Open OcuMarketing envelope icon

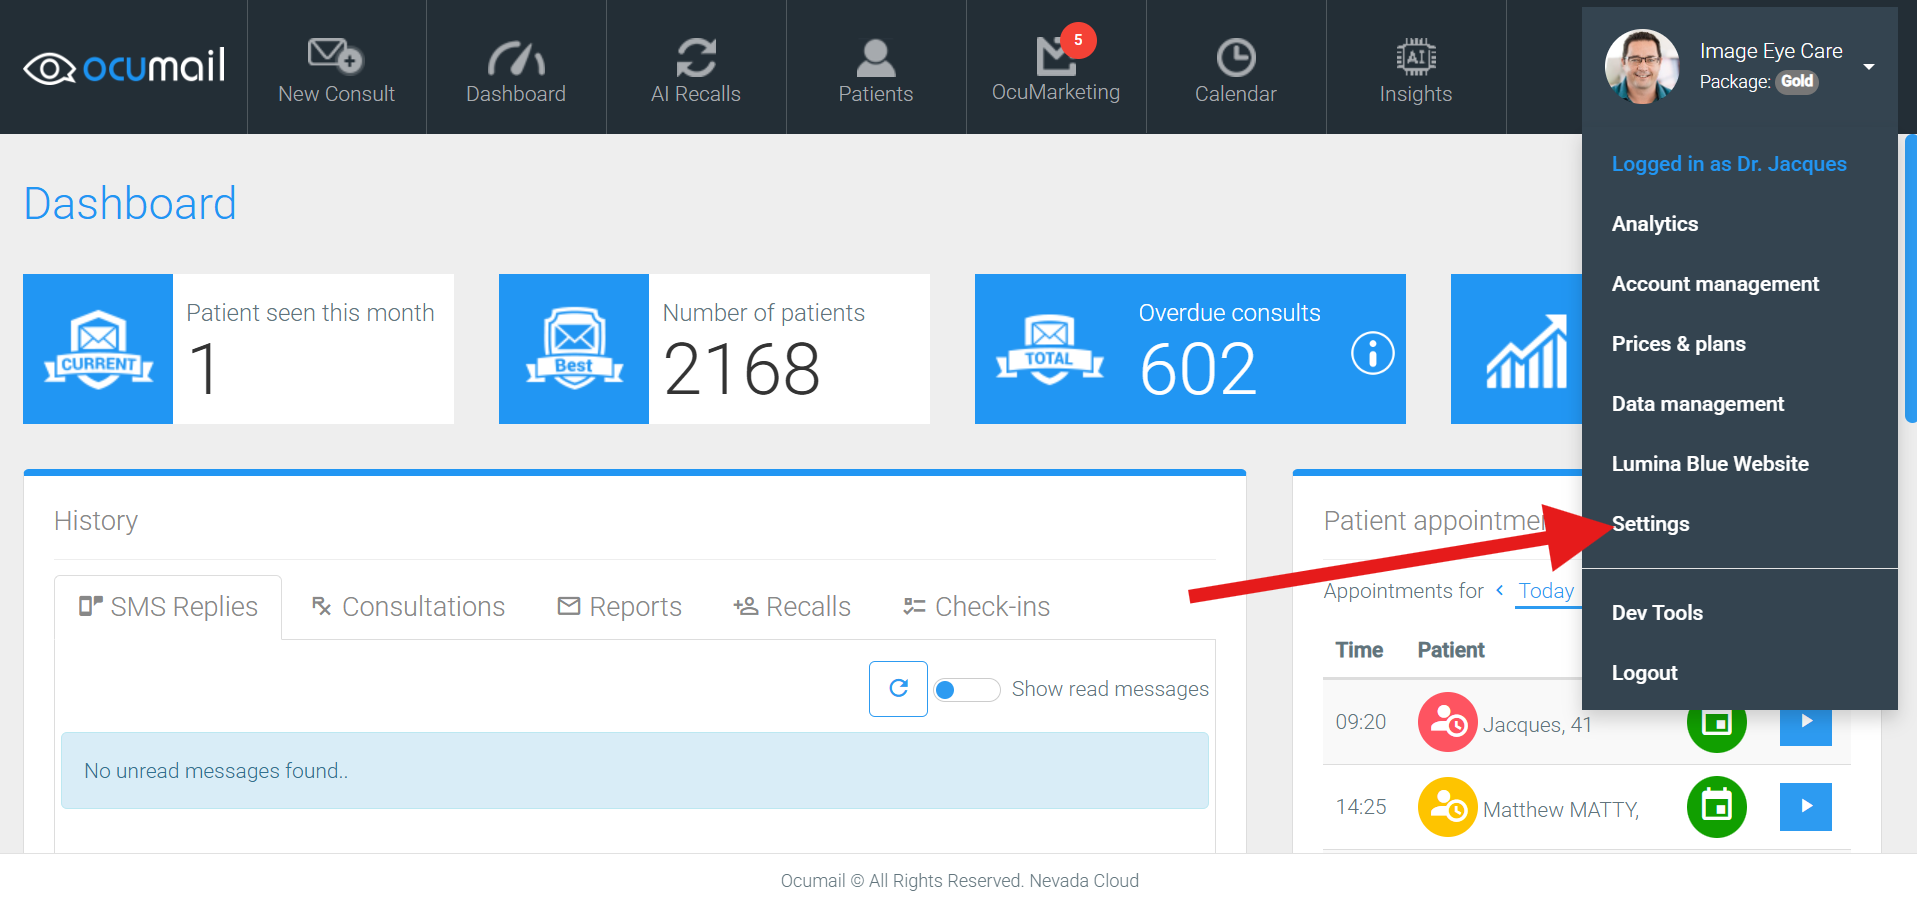1055,56
